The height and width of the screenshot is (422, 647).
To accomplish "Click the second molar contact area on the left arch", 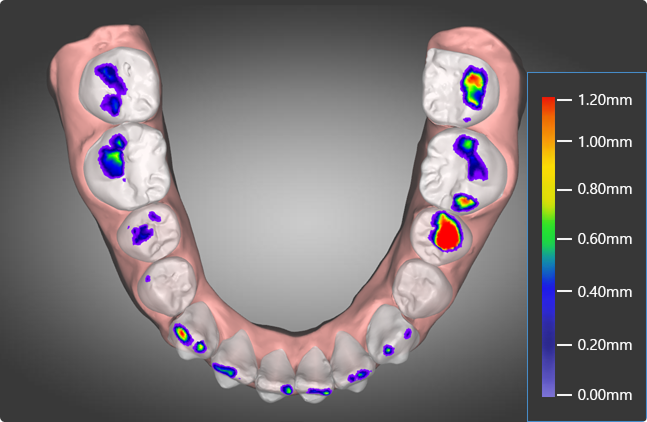I will coord(115,157).
